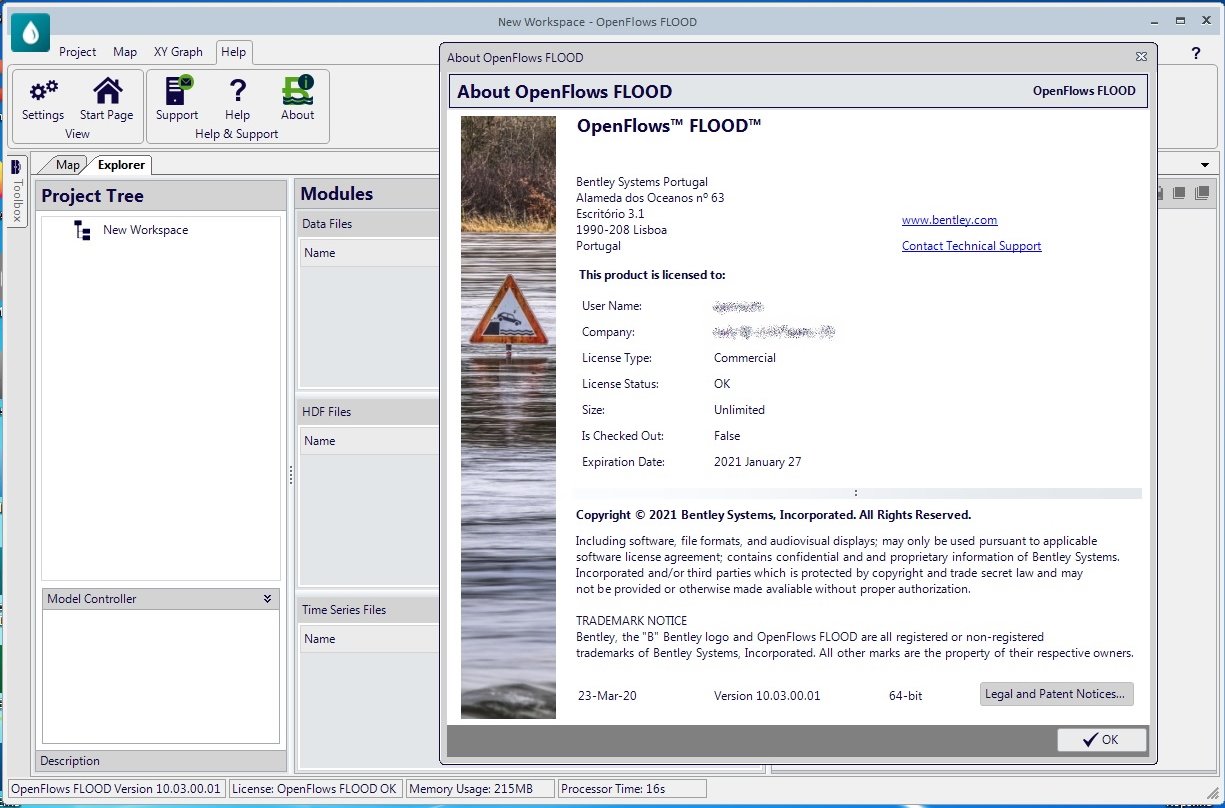Open the www.bentley.com link
The image size is (1225, 808).
949,220
